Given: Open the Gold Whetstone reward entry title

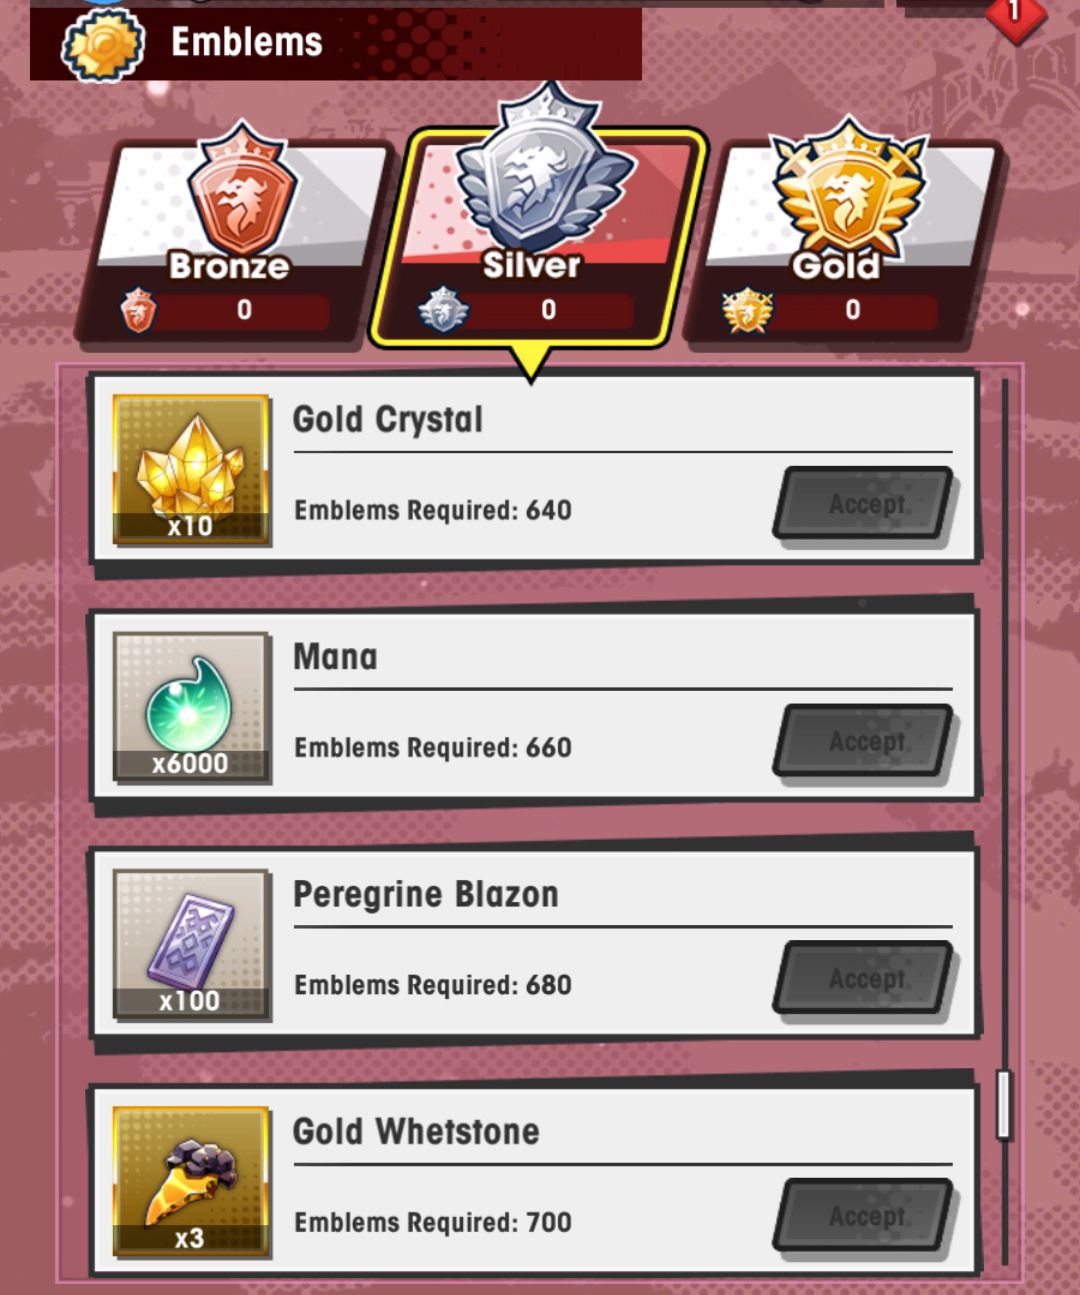Looking at the screenshot, I should [416, 1131].
